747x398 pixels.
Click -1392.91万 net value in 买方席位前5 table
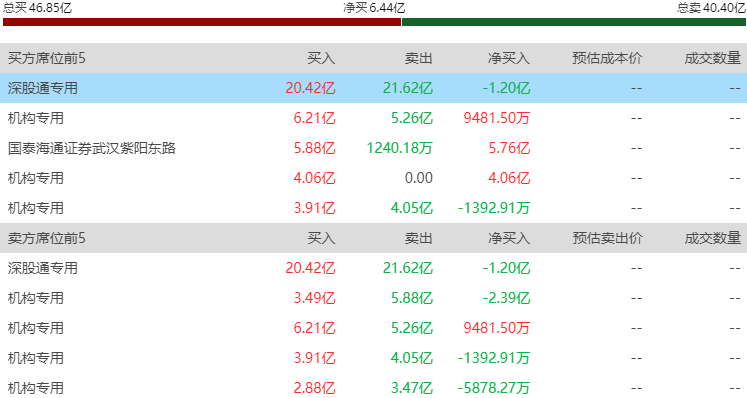point(494,208)
